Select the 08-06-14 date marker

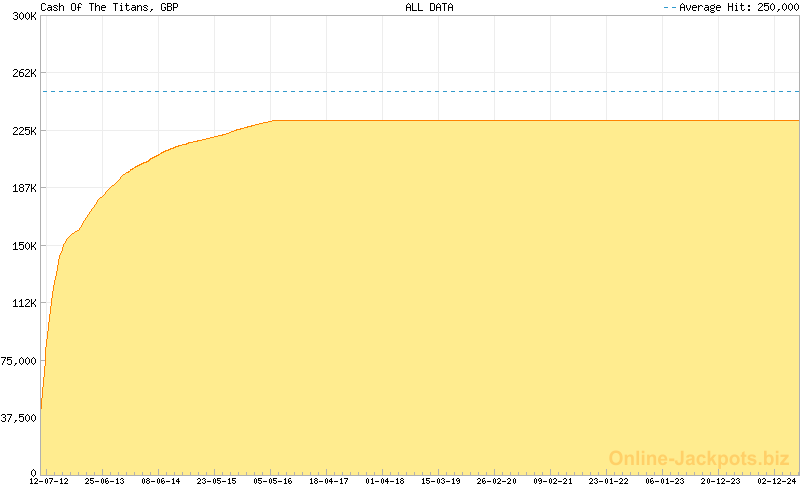tap(161, 481)
